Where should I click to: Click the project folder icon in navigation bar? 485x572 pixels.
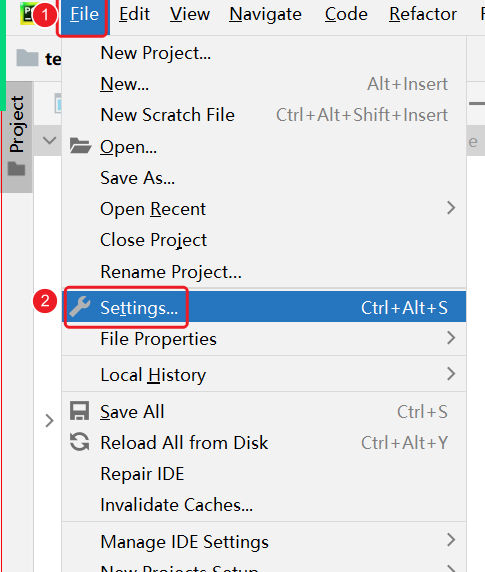[27, 58]
